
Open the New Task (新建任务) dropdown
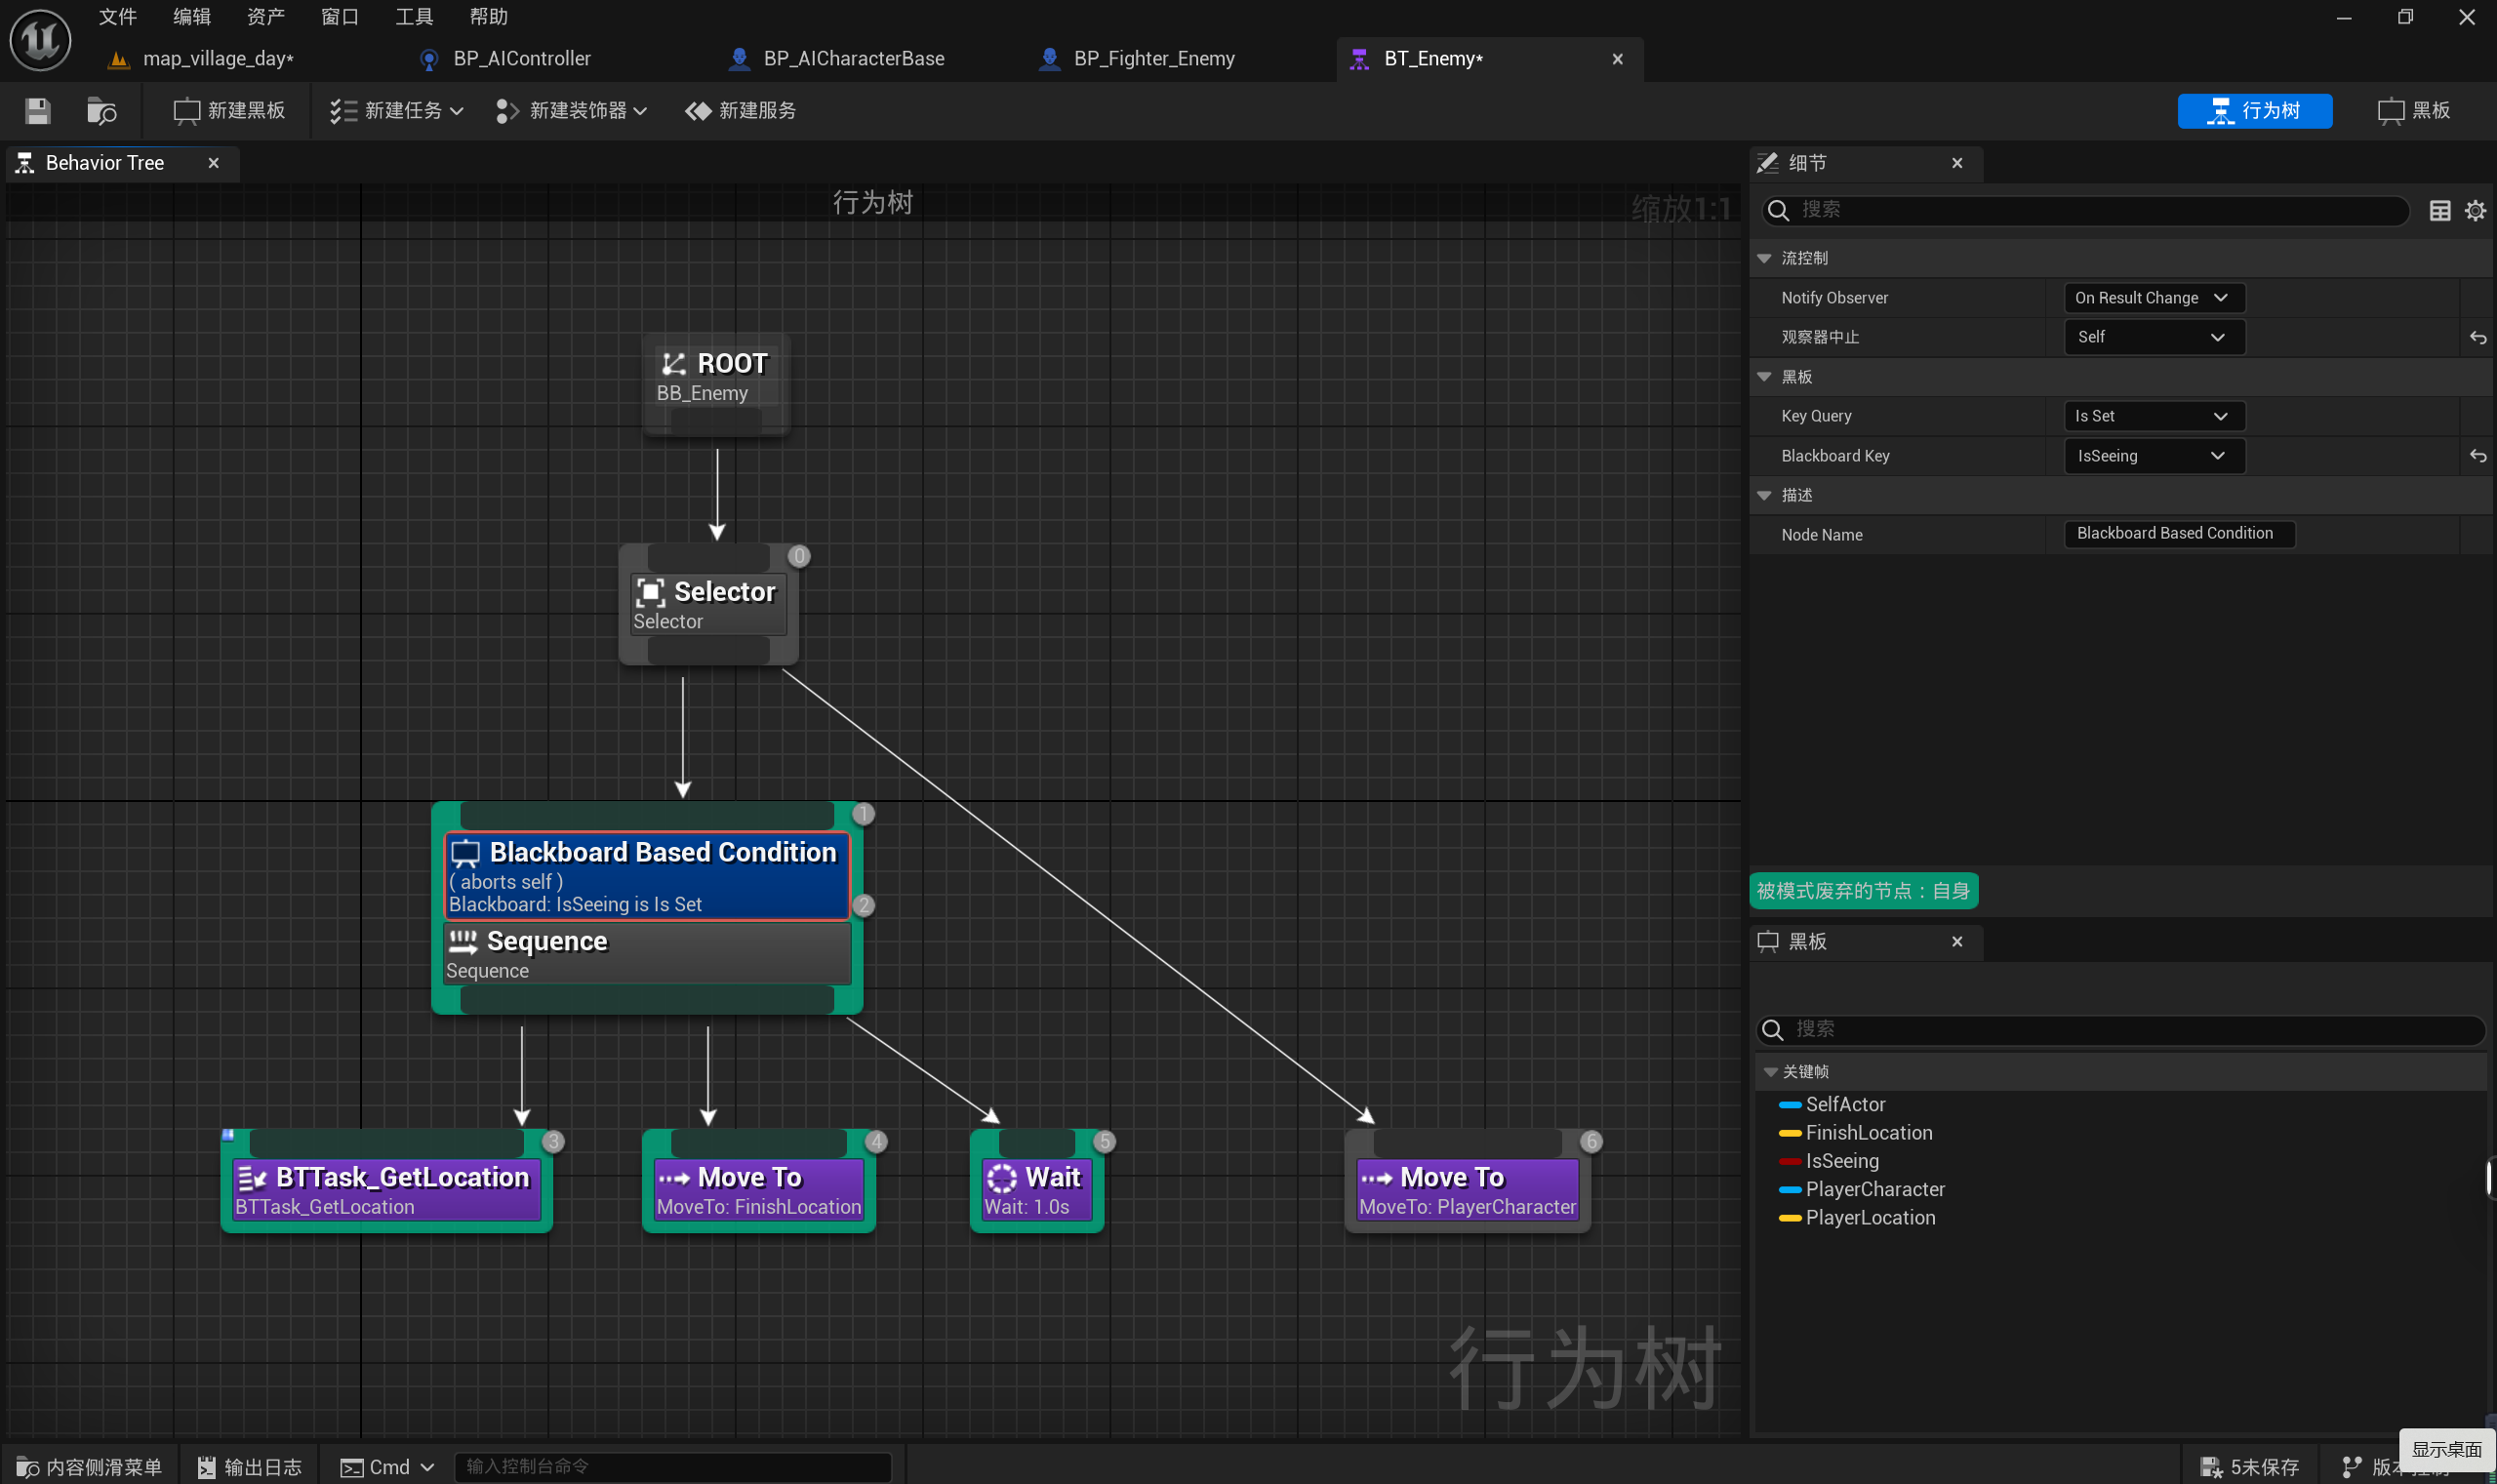pos(397,110)
